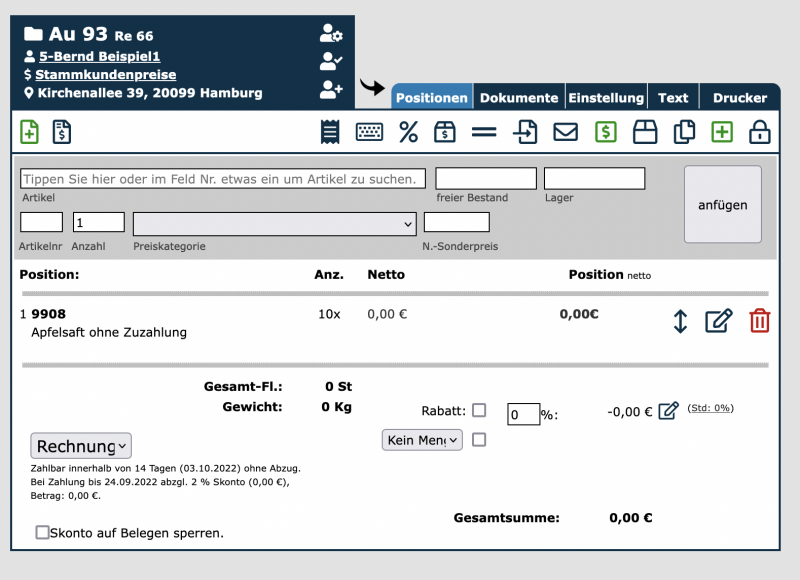The image size is (800, 580).
Task: Click the lock icon in toolbar
Action: 760,132
